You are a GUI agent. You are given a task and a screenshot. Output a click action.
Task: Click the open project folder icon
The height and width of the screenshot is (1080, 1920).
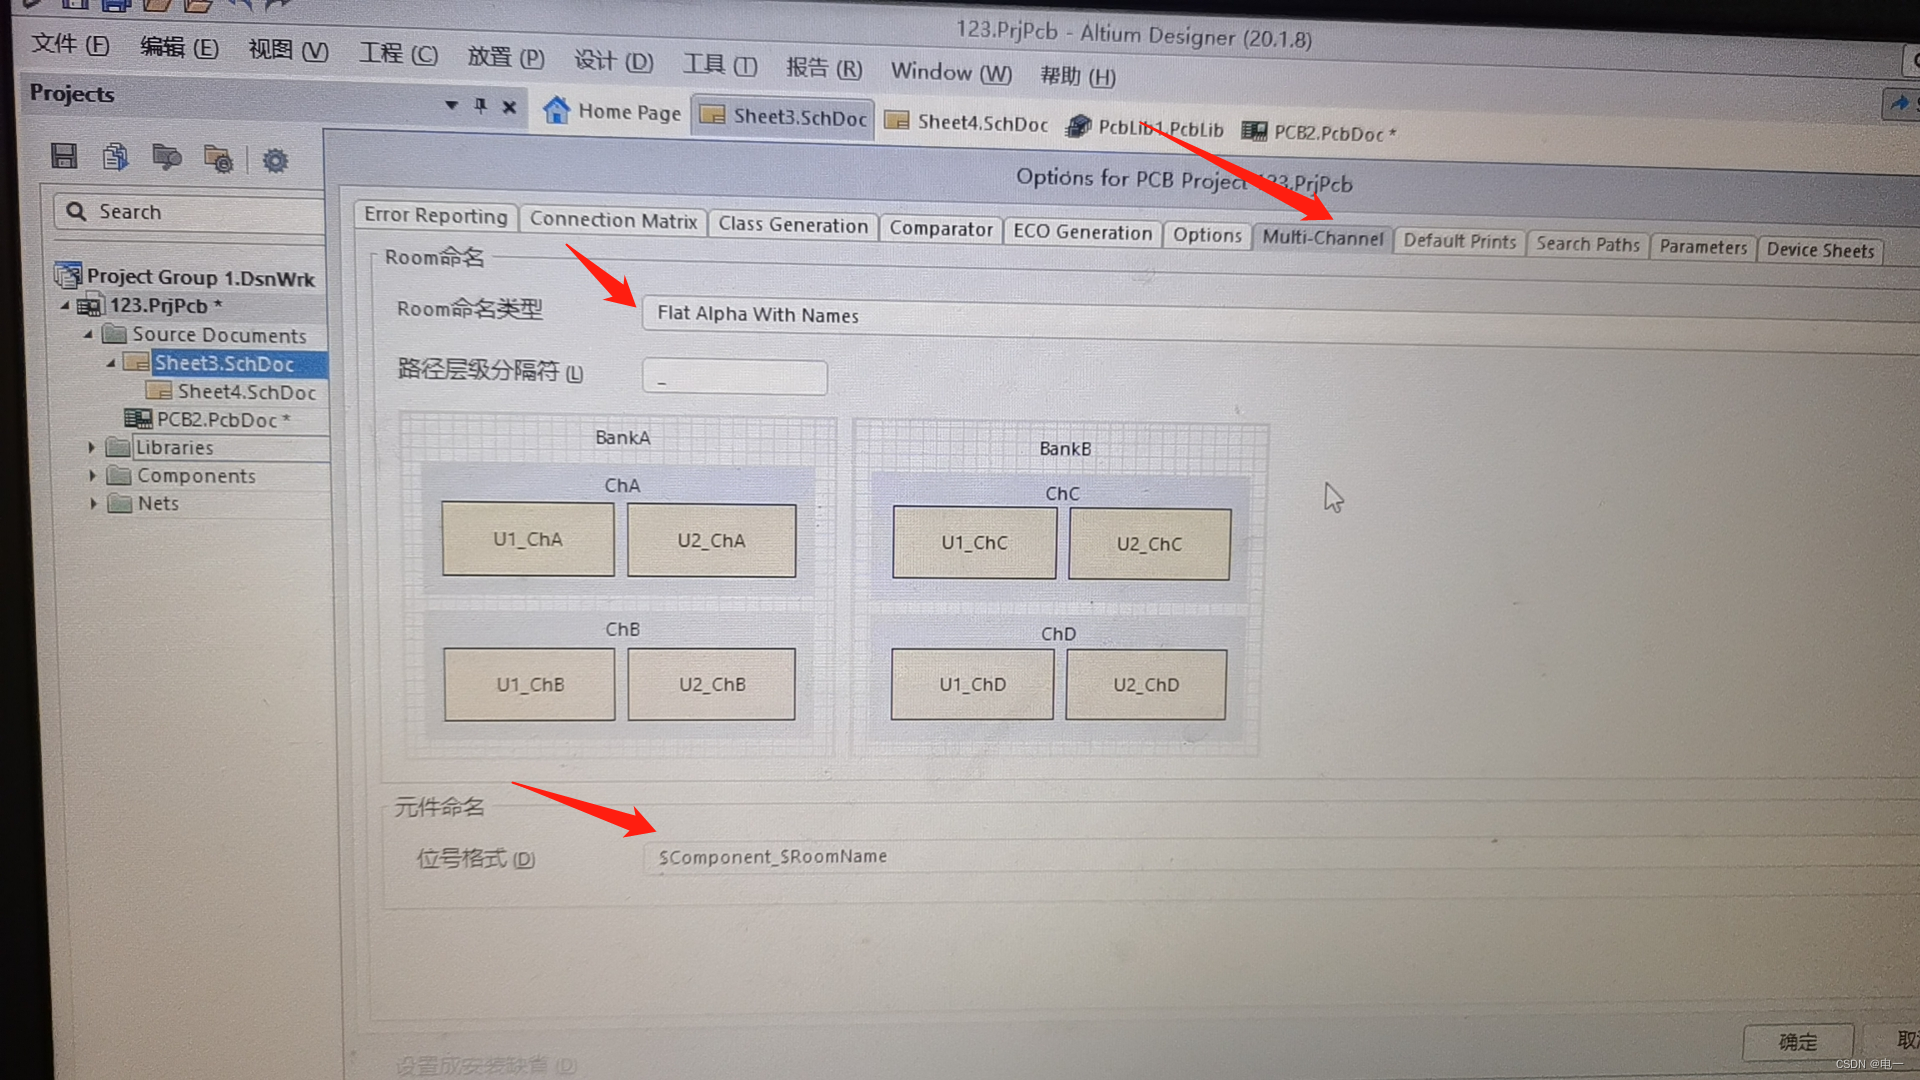166,158
